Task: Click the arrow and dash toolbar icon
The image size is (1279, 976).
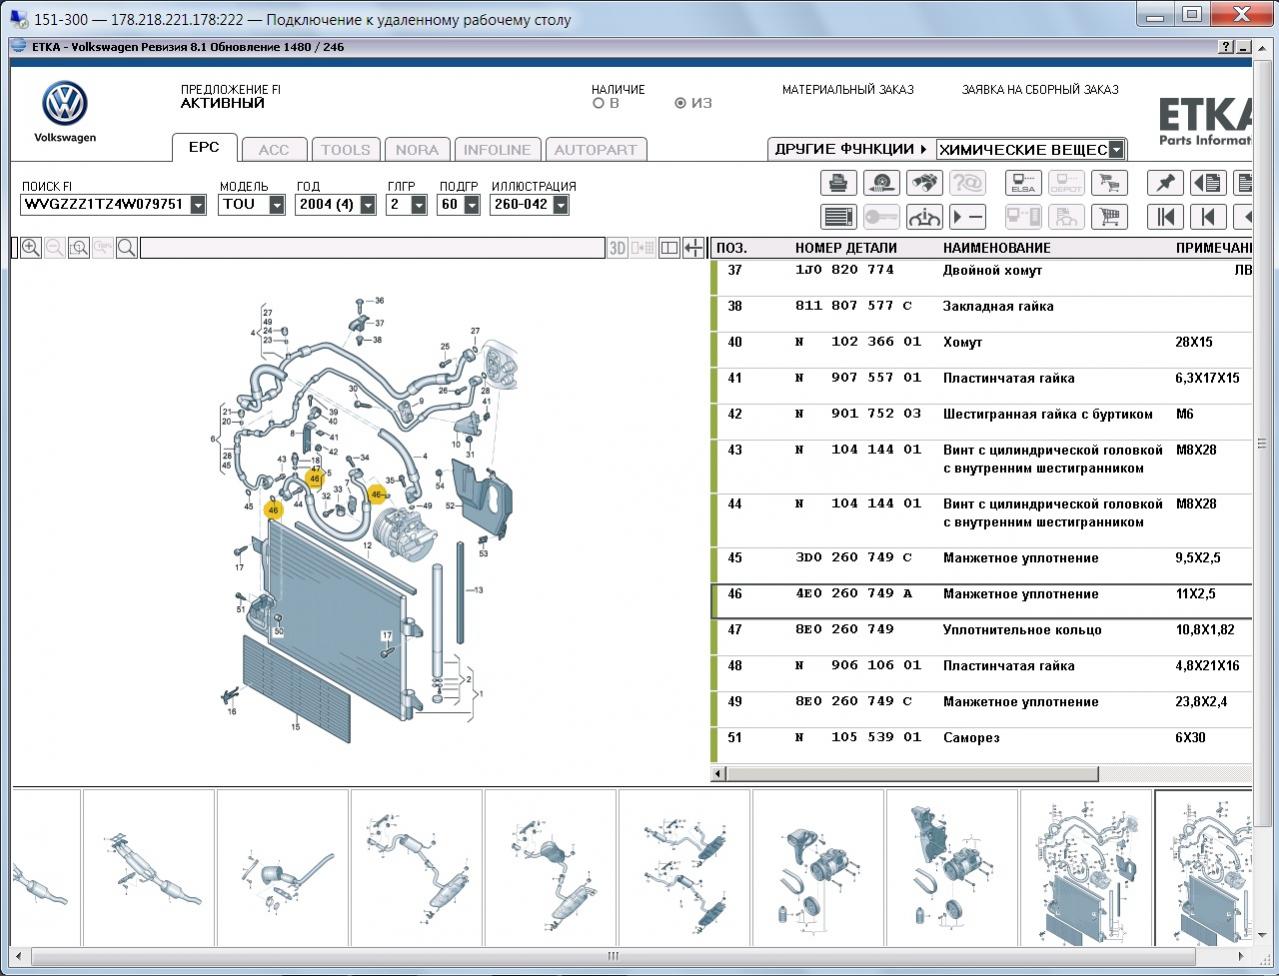Action: pyautogui.click(x=967, y=216)
